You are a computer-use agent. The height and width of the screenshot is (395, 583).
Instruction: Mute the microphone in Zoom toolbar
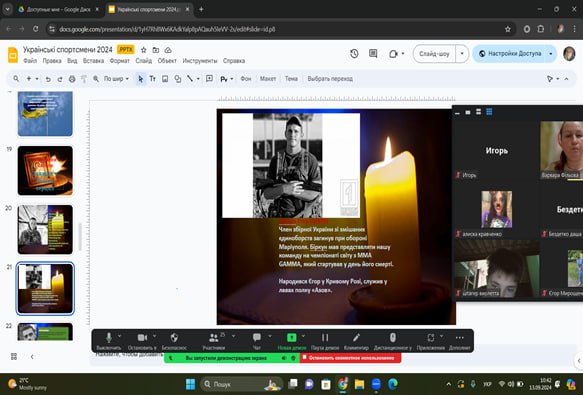[x=109, y=341]
